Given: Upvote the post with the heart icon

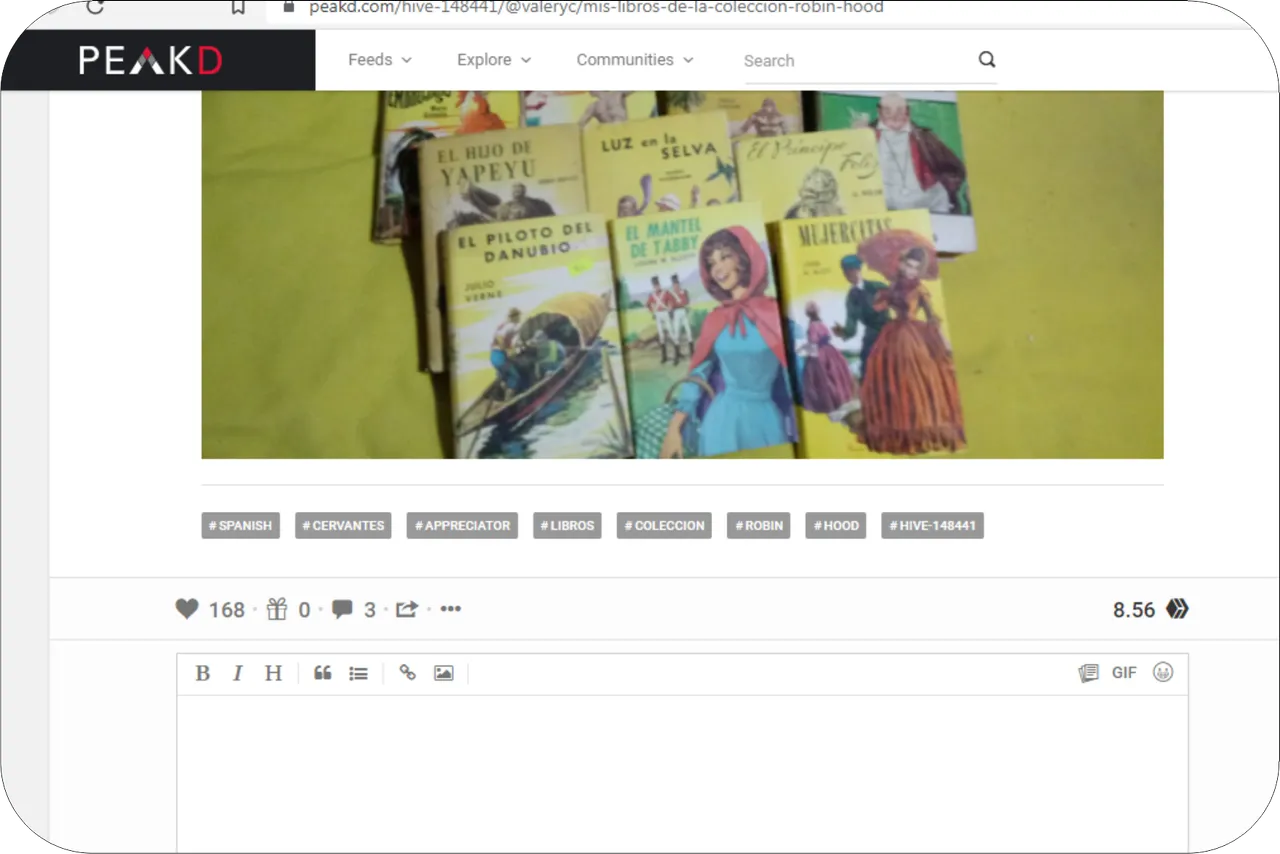Looking at the screenshot, I should point(187,609).
